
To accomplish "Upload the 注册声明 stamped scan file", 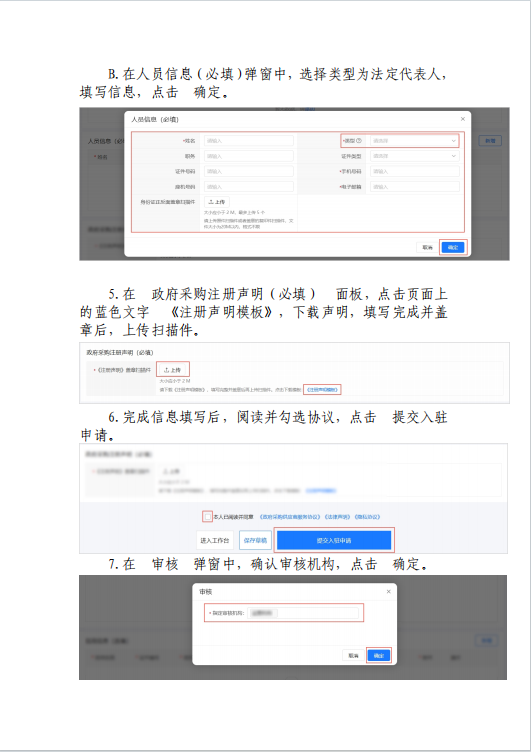I will (x=173, y=370).
